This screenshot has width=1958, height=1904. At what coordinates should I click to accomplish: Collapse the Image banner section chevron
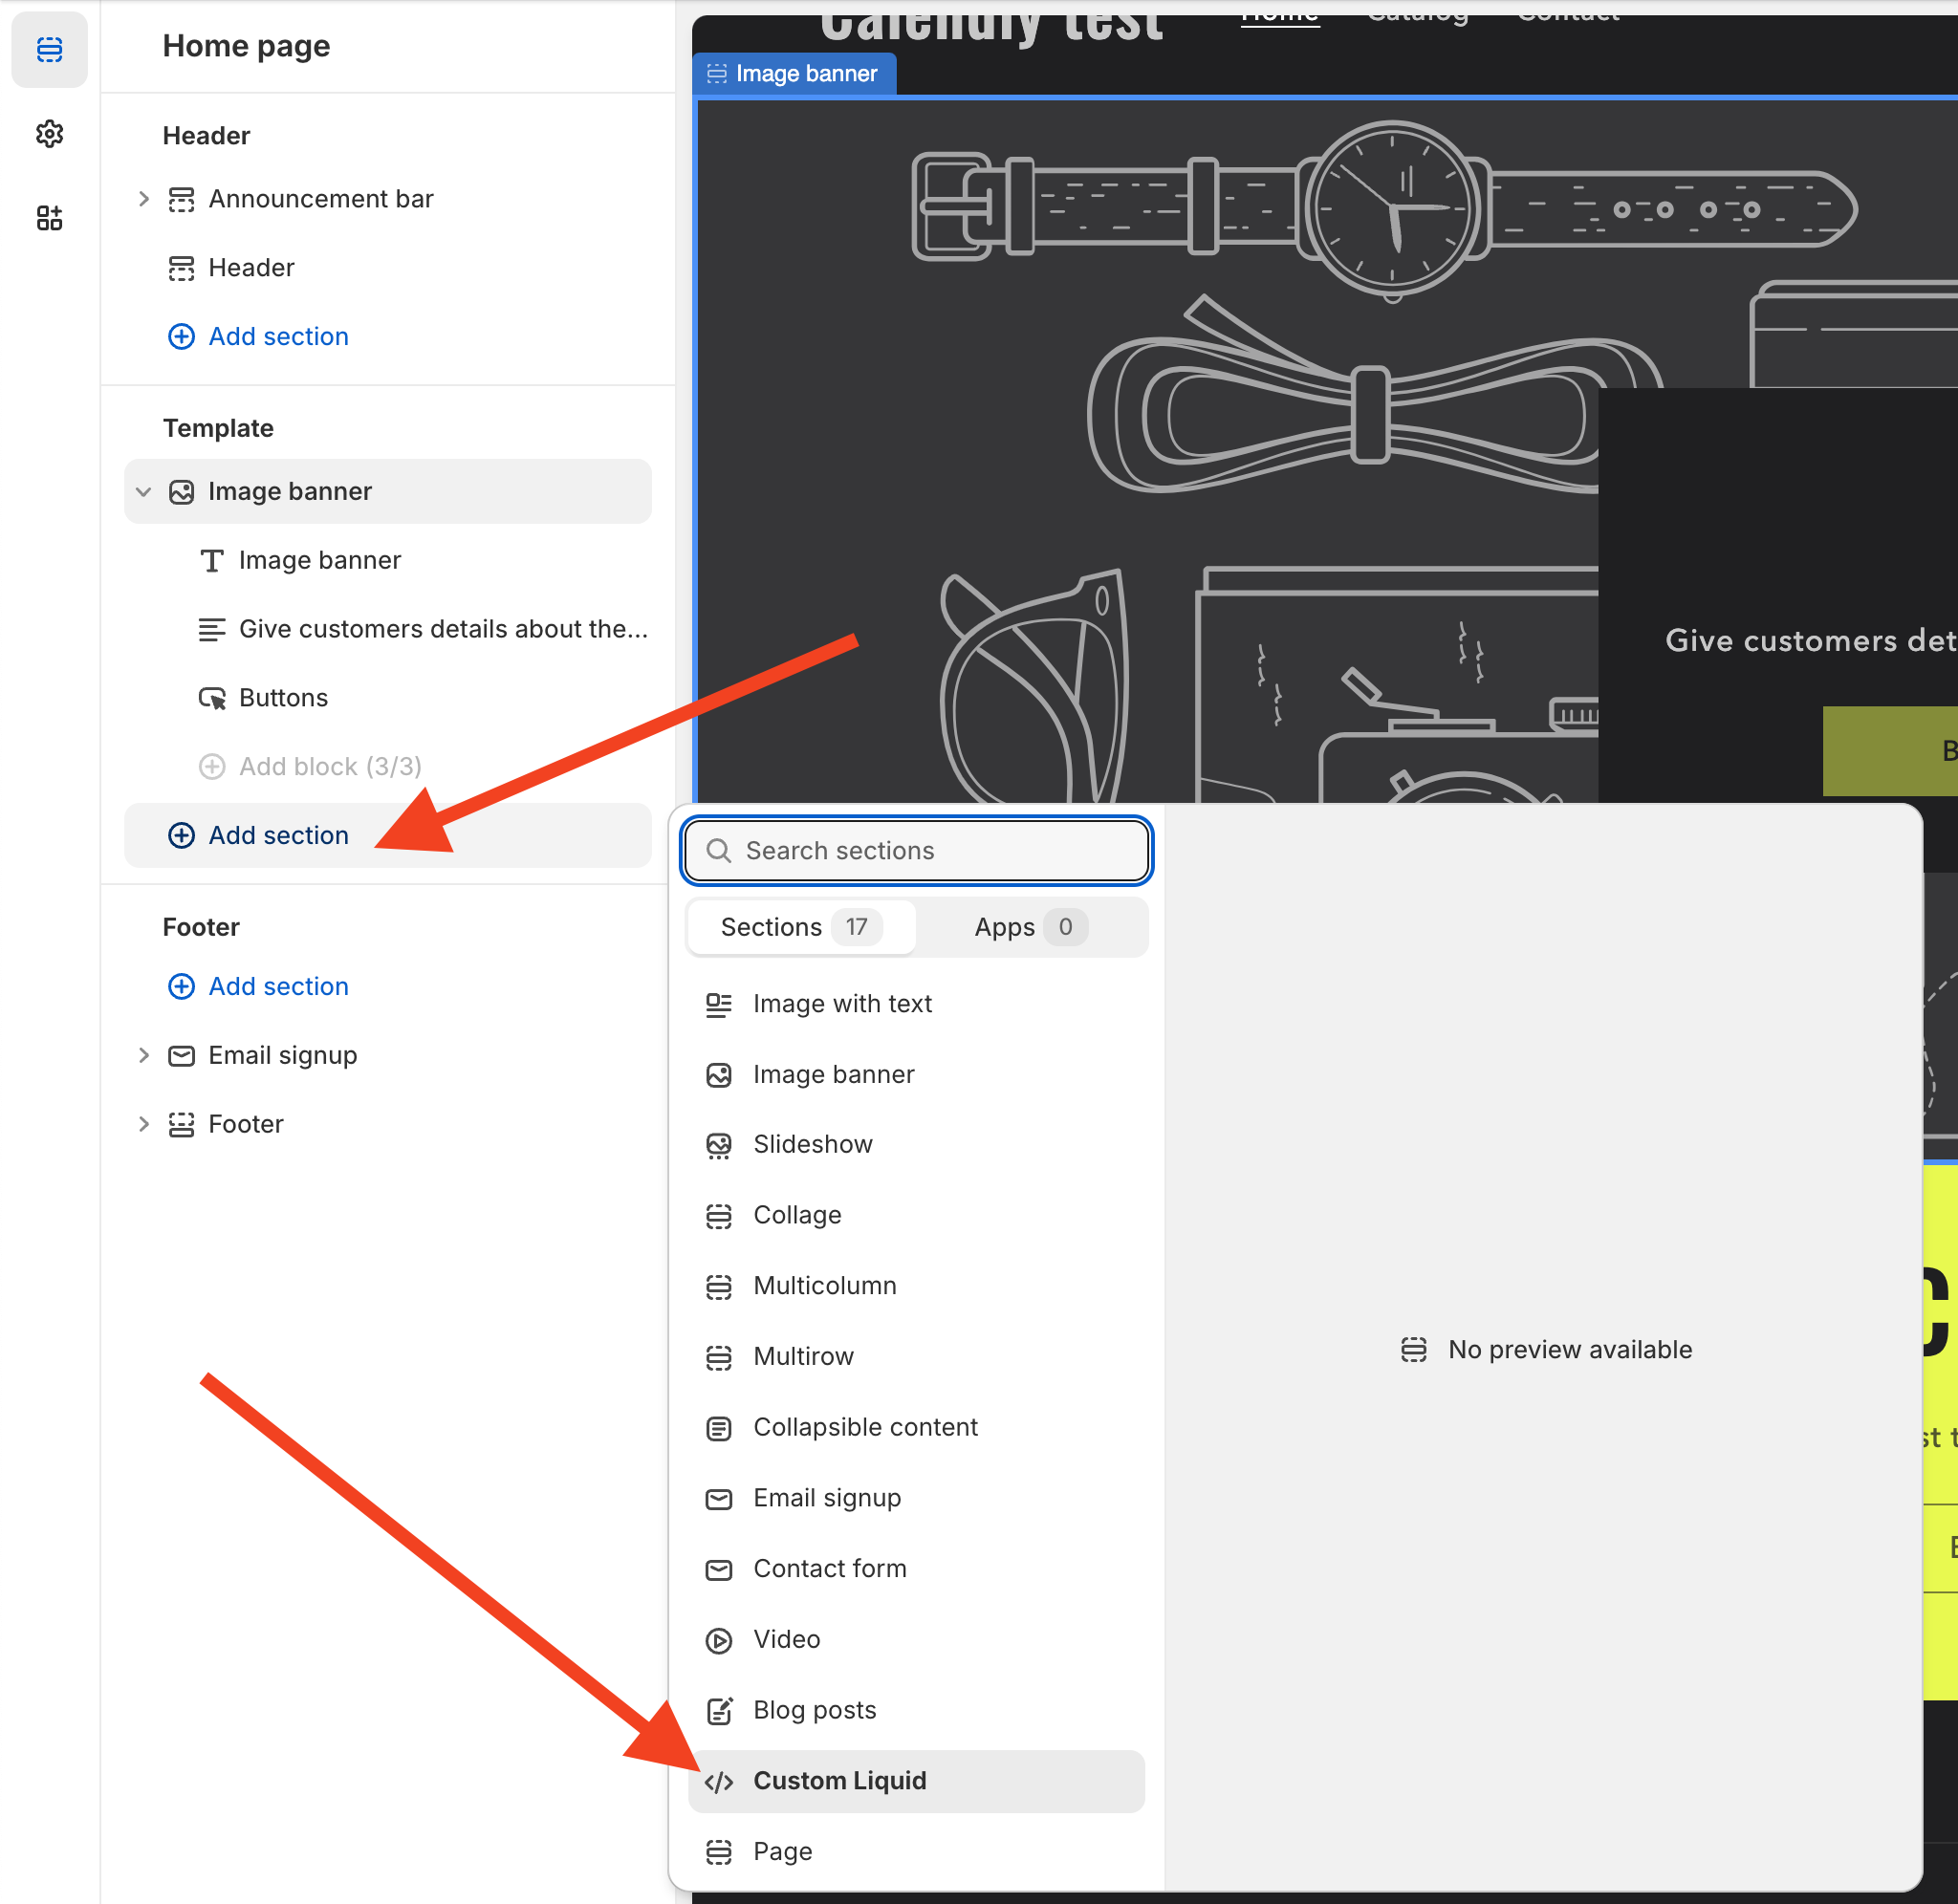click(143, 492)
